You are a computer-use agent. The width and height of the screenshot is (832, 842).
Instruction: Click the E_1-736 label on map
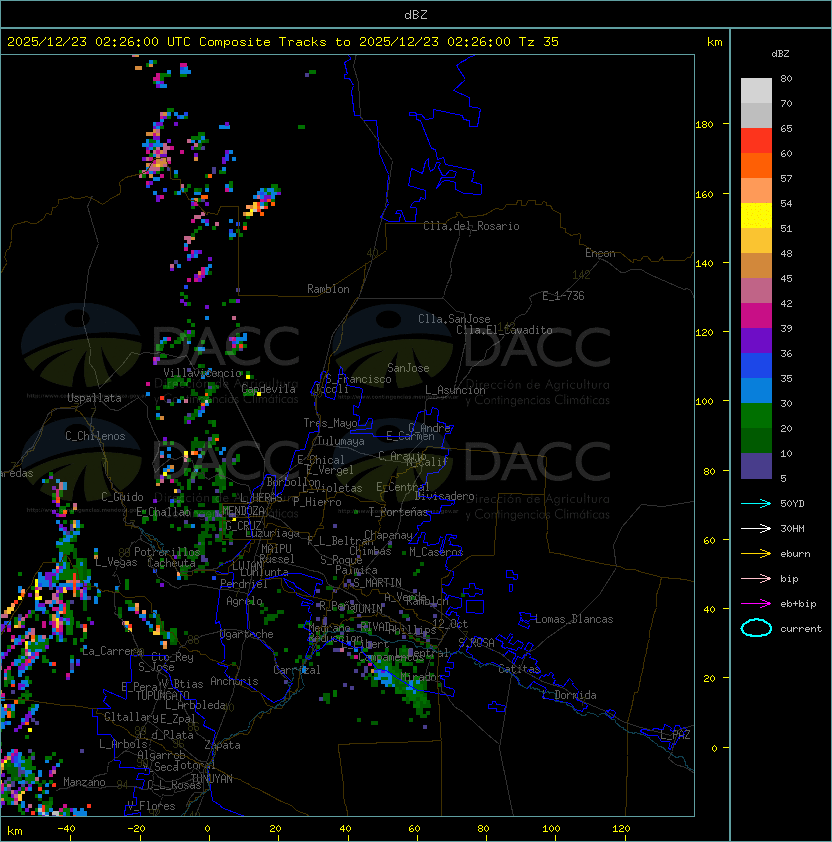pos(563,296)
